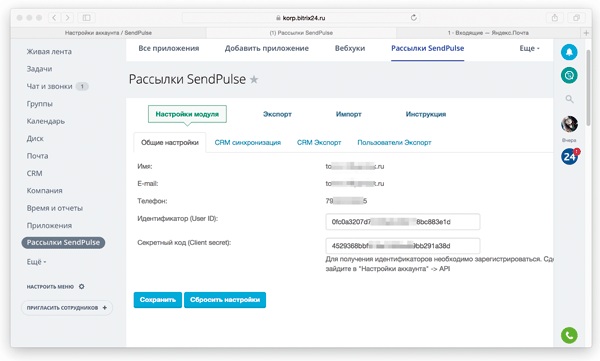Click the korp.bitrix24.ru address bar

[x=301, y=18]
